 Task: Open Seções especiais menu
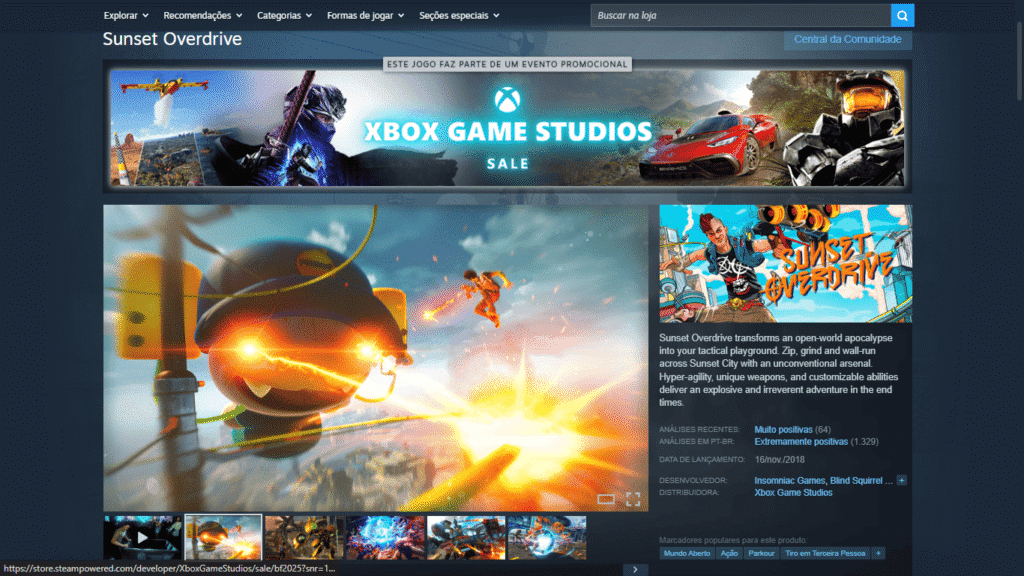461,16
